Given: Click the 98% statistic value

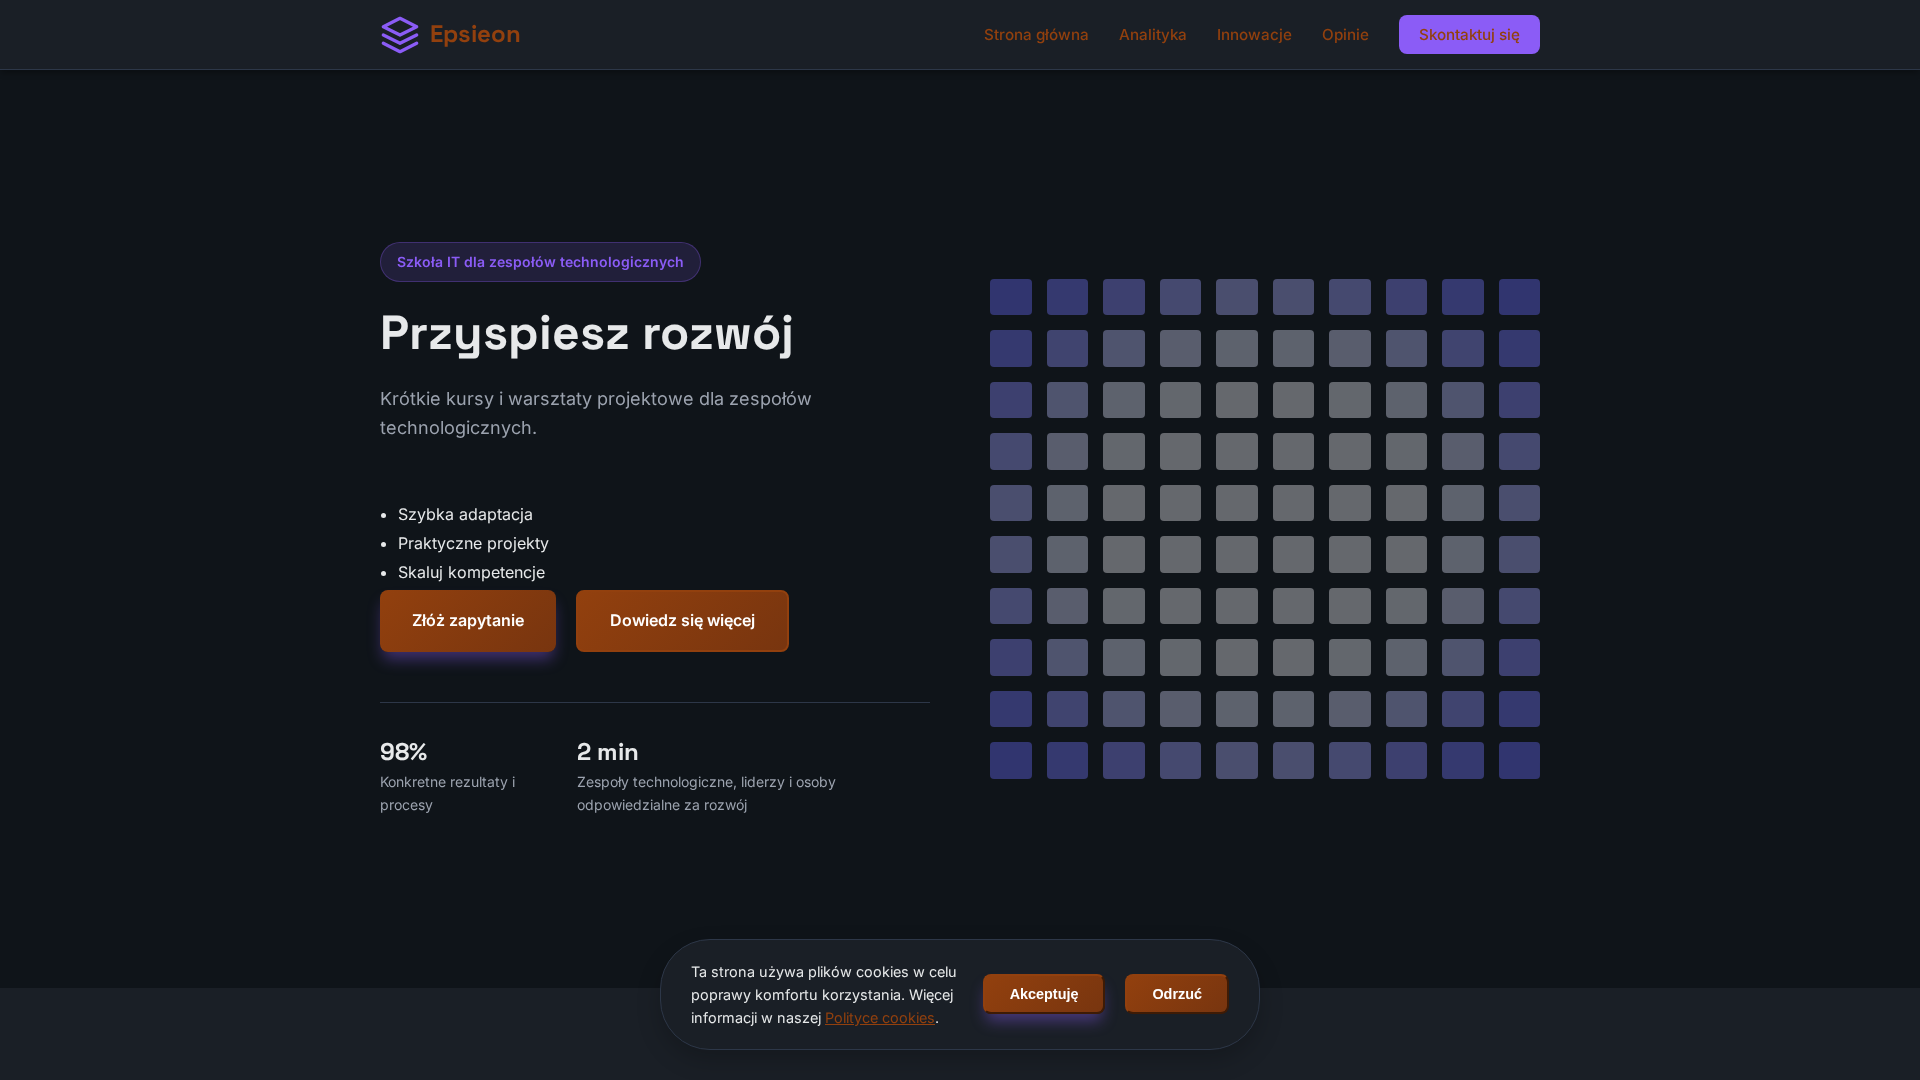Looking at the screenshot, I should [404, 752].
